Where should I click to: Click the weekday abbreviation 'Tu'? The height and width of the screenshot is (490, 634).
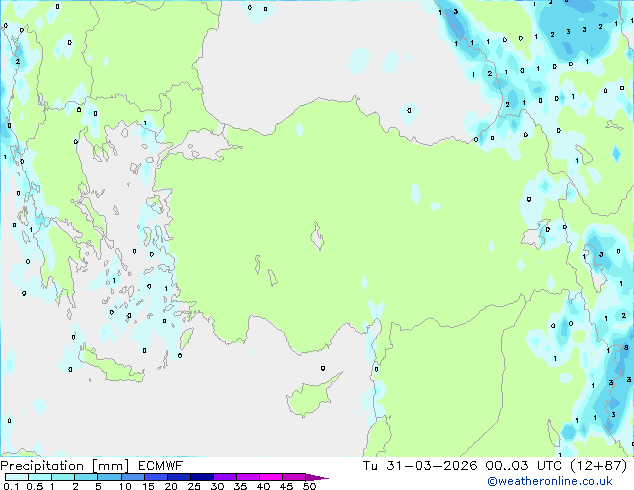(x=370, y=466)
